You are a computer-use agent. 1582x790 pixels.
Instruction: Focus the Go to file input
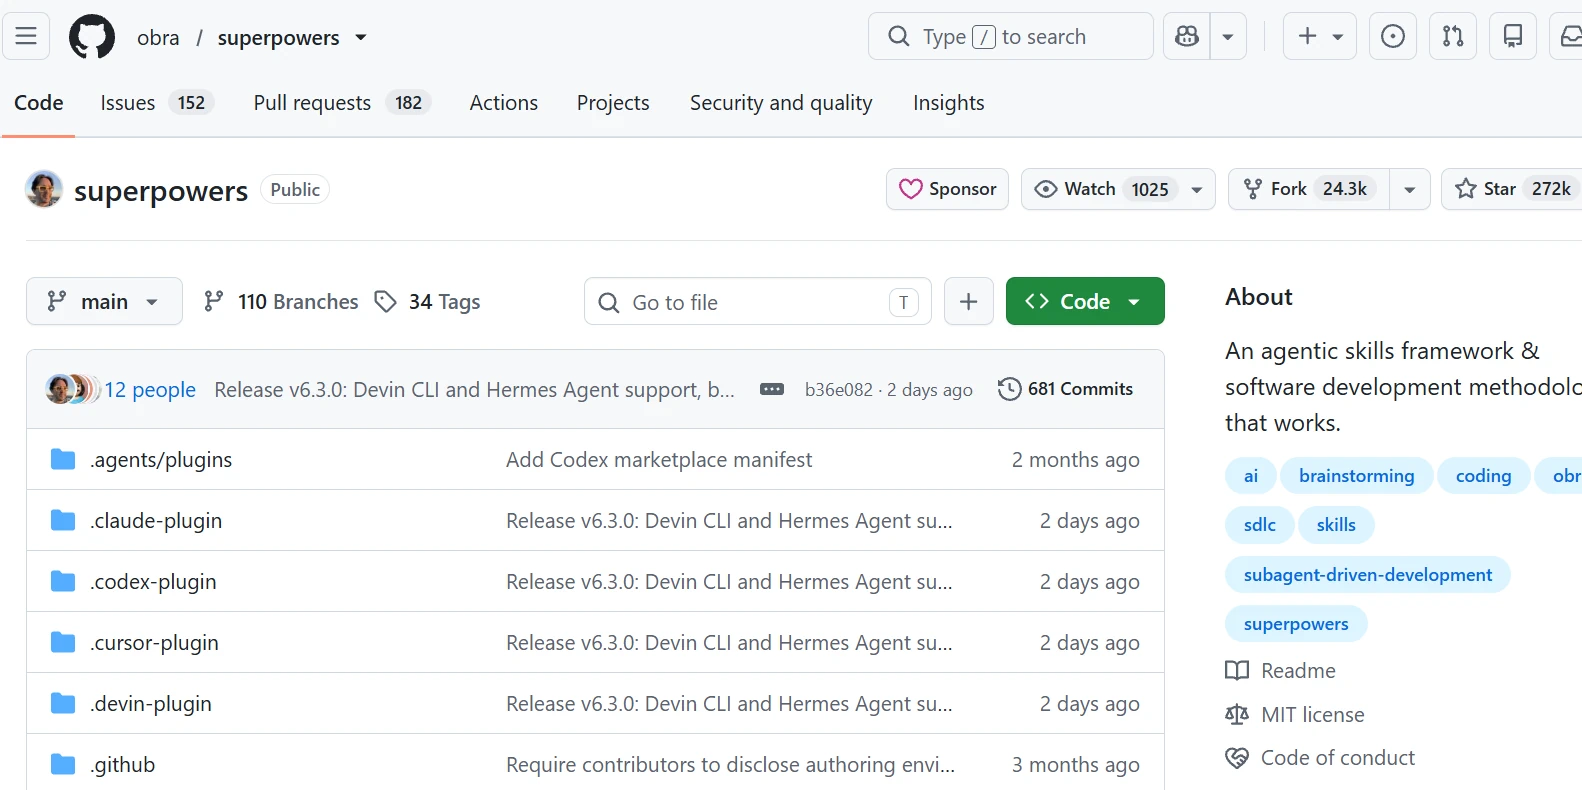[758, 302]
